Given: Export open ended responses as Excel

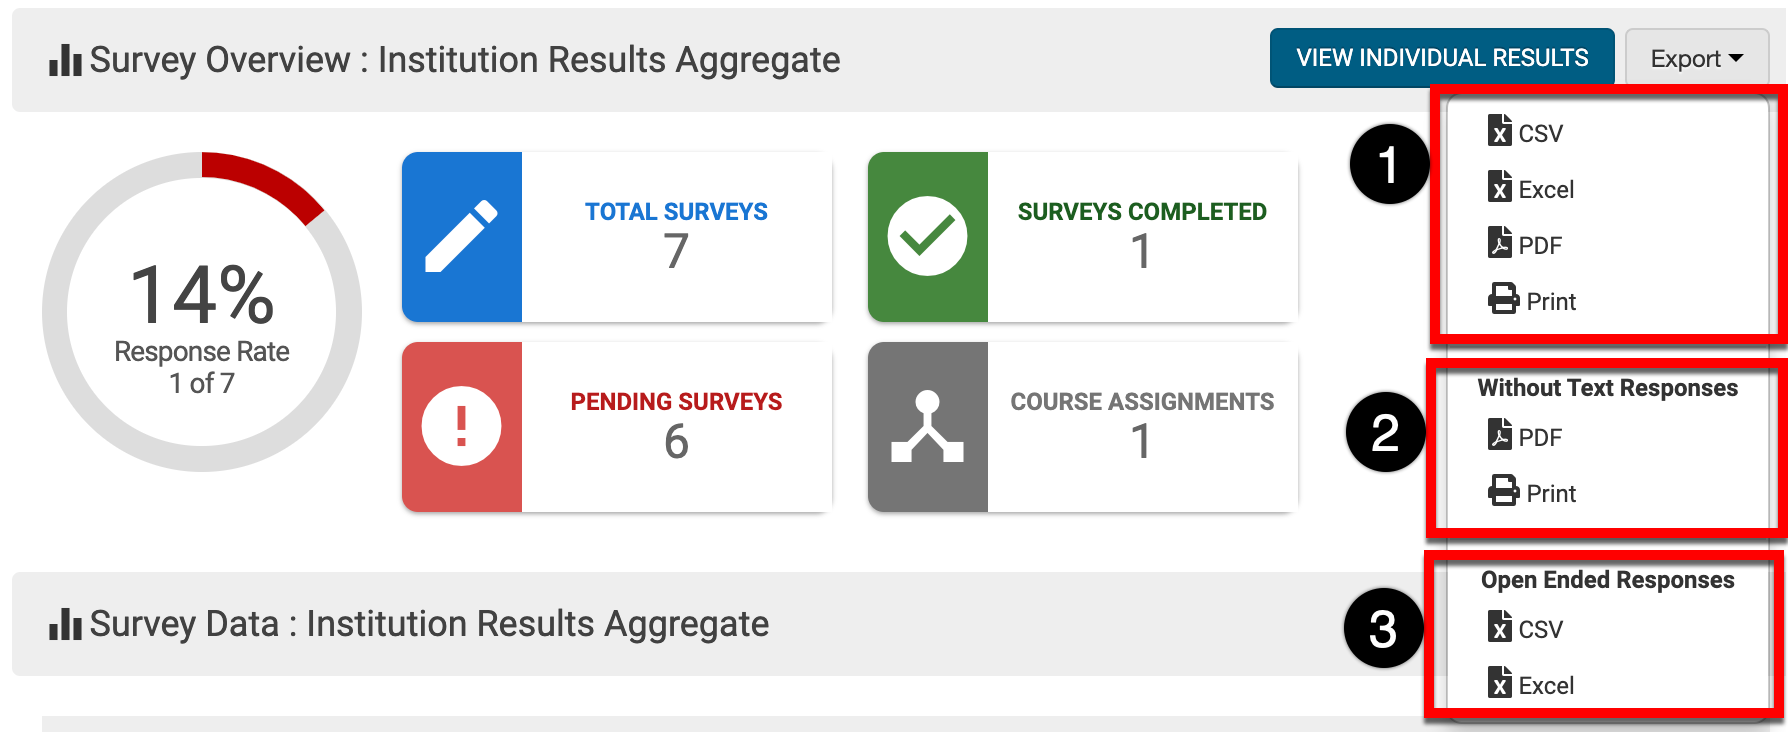Looking at the screenshot, I should pyautogui.click(x=1545, y=685).
